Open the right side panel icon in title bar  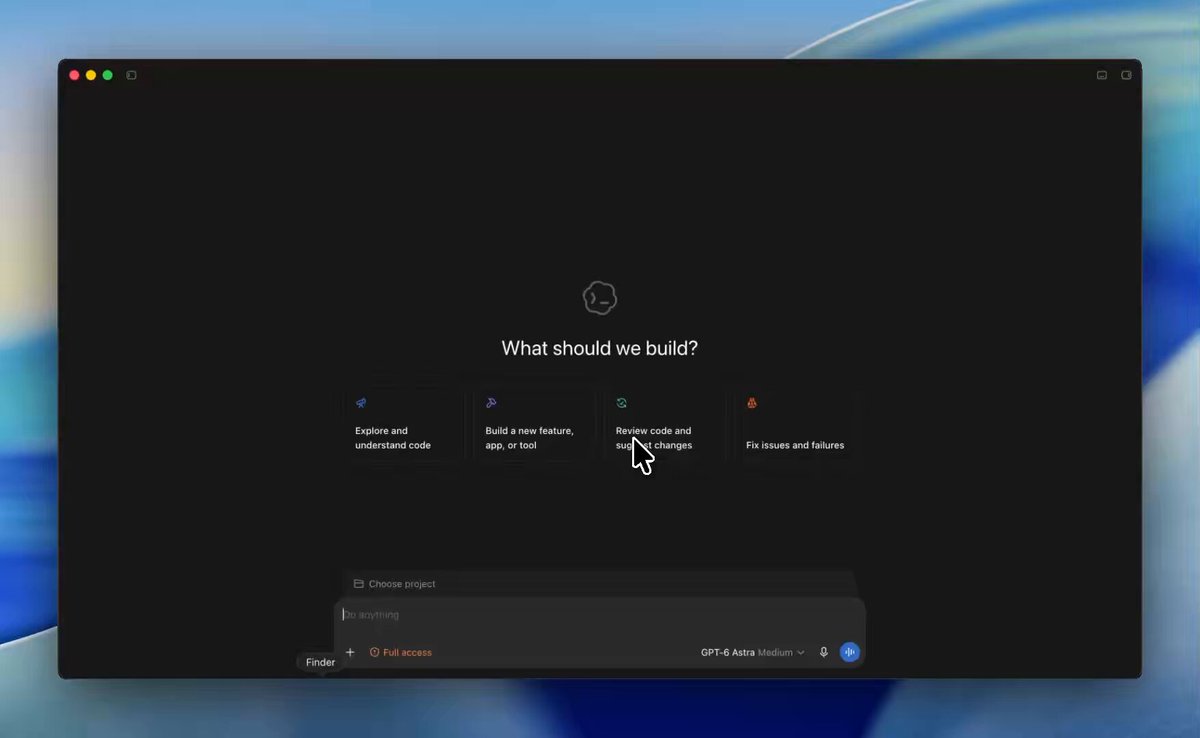pyautogui.click(x=1126, y=75)
